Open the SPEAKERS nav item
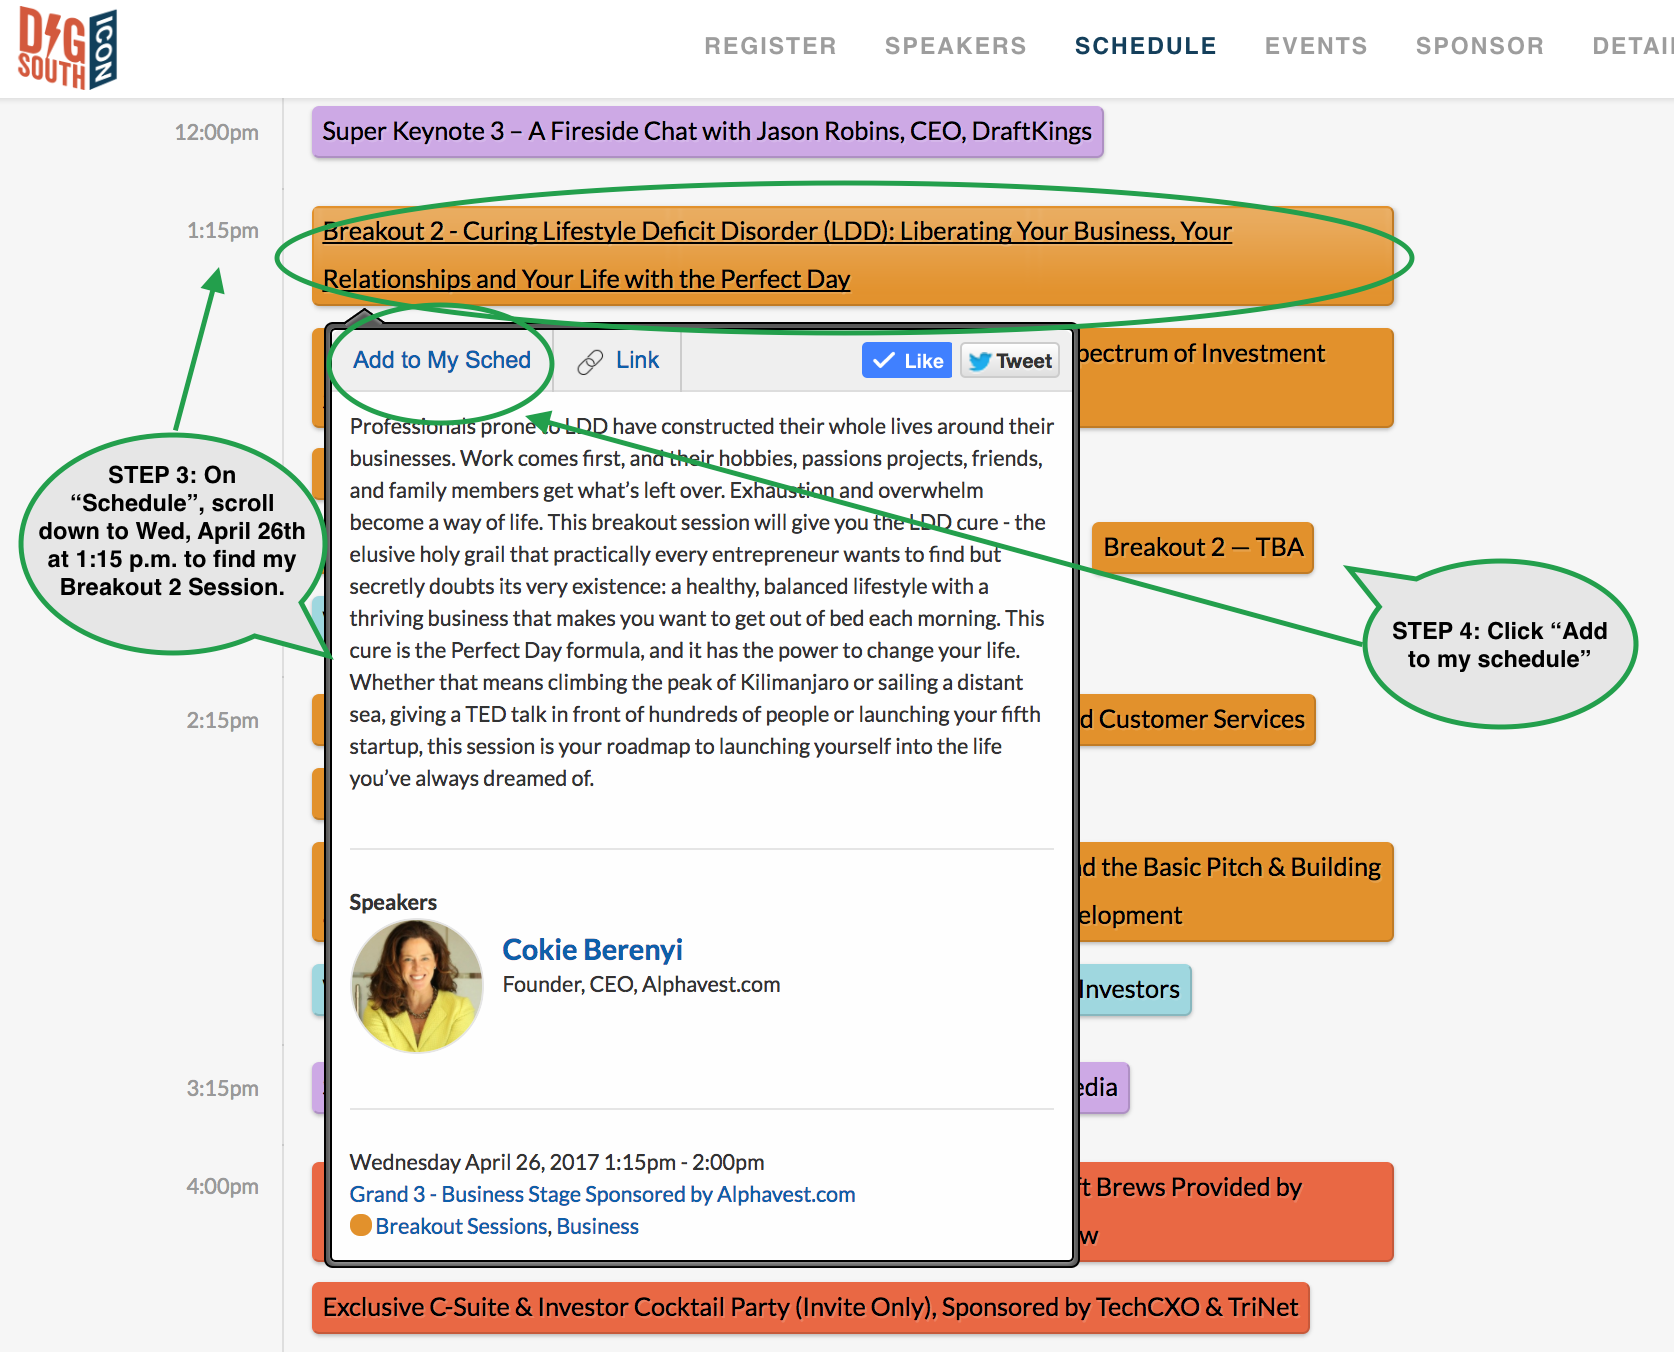 (x=955, y=46)
